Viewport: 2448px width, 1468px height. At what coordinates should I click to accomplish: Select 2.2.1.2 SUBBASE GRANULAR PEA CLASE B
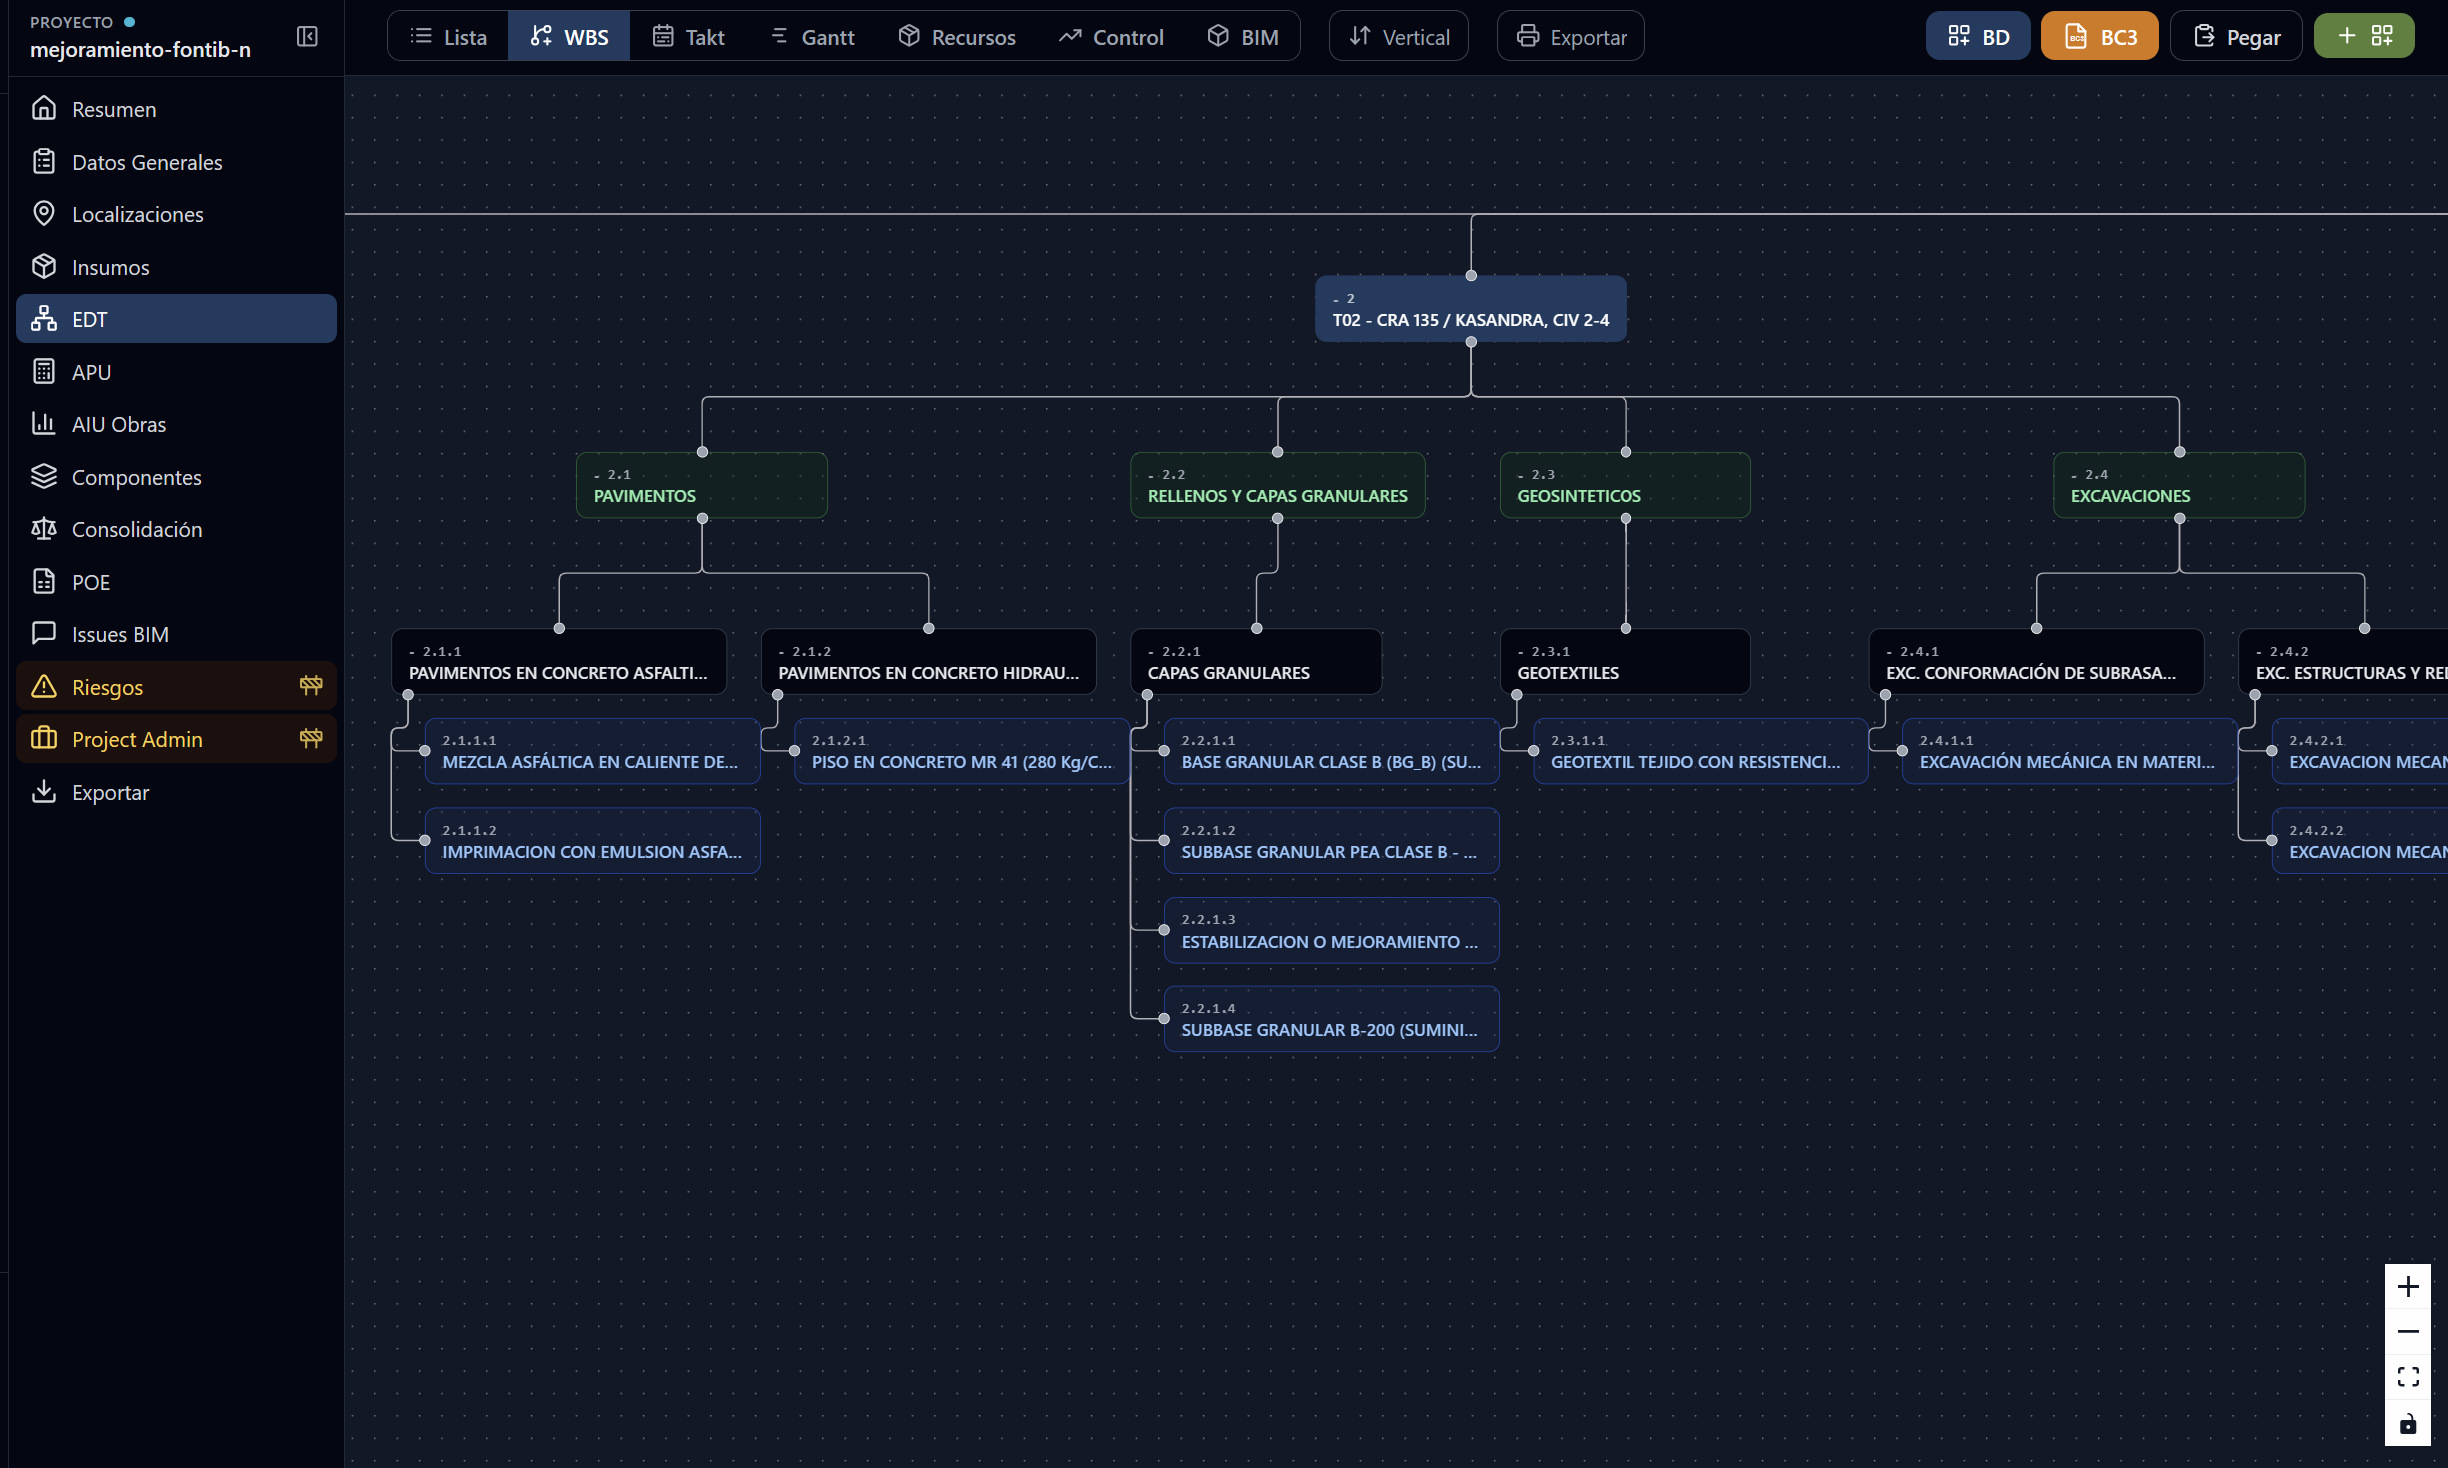click(x=1331, y=841)
